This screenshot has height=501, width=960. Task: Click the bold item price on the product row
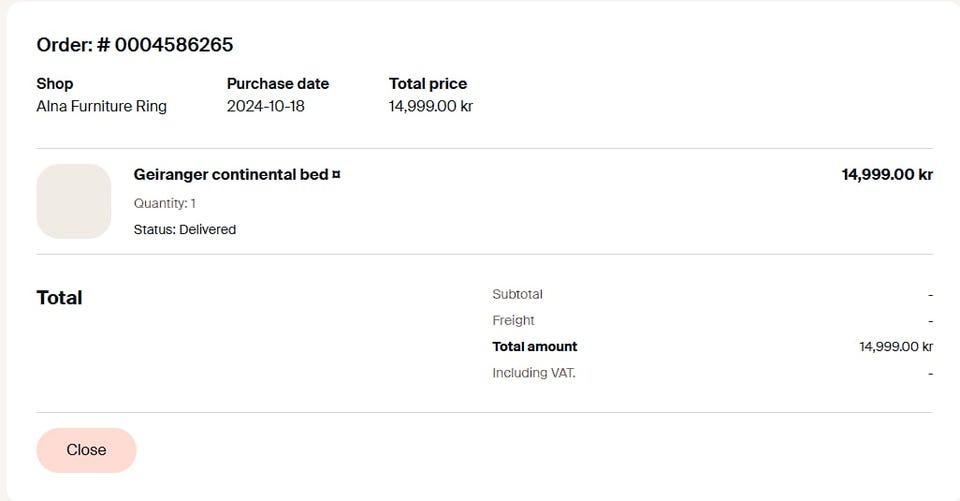click(x=887, y=175)
